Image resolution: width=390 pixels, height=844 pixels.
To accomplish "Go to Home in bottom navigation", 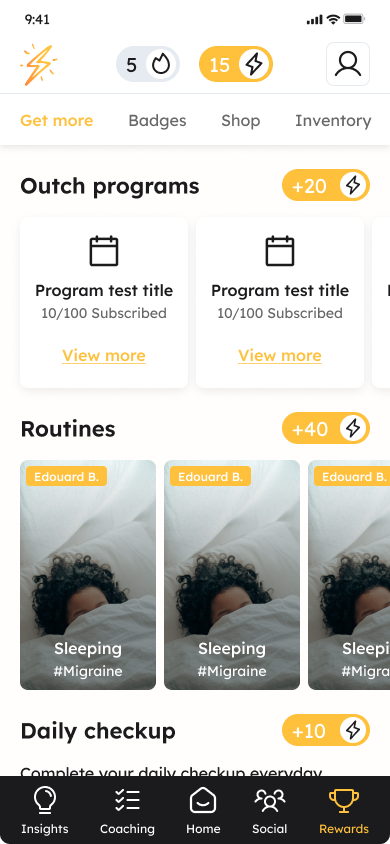I will point(203,810).
